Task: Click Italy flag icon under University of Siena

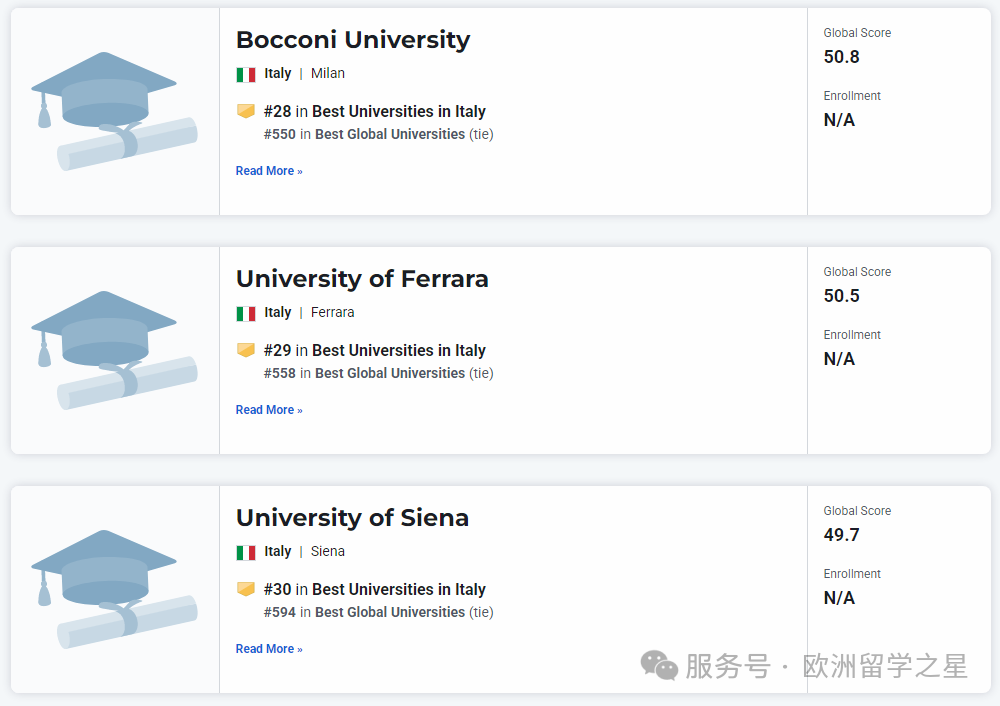Action: (x=246, y=552)
